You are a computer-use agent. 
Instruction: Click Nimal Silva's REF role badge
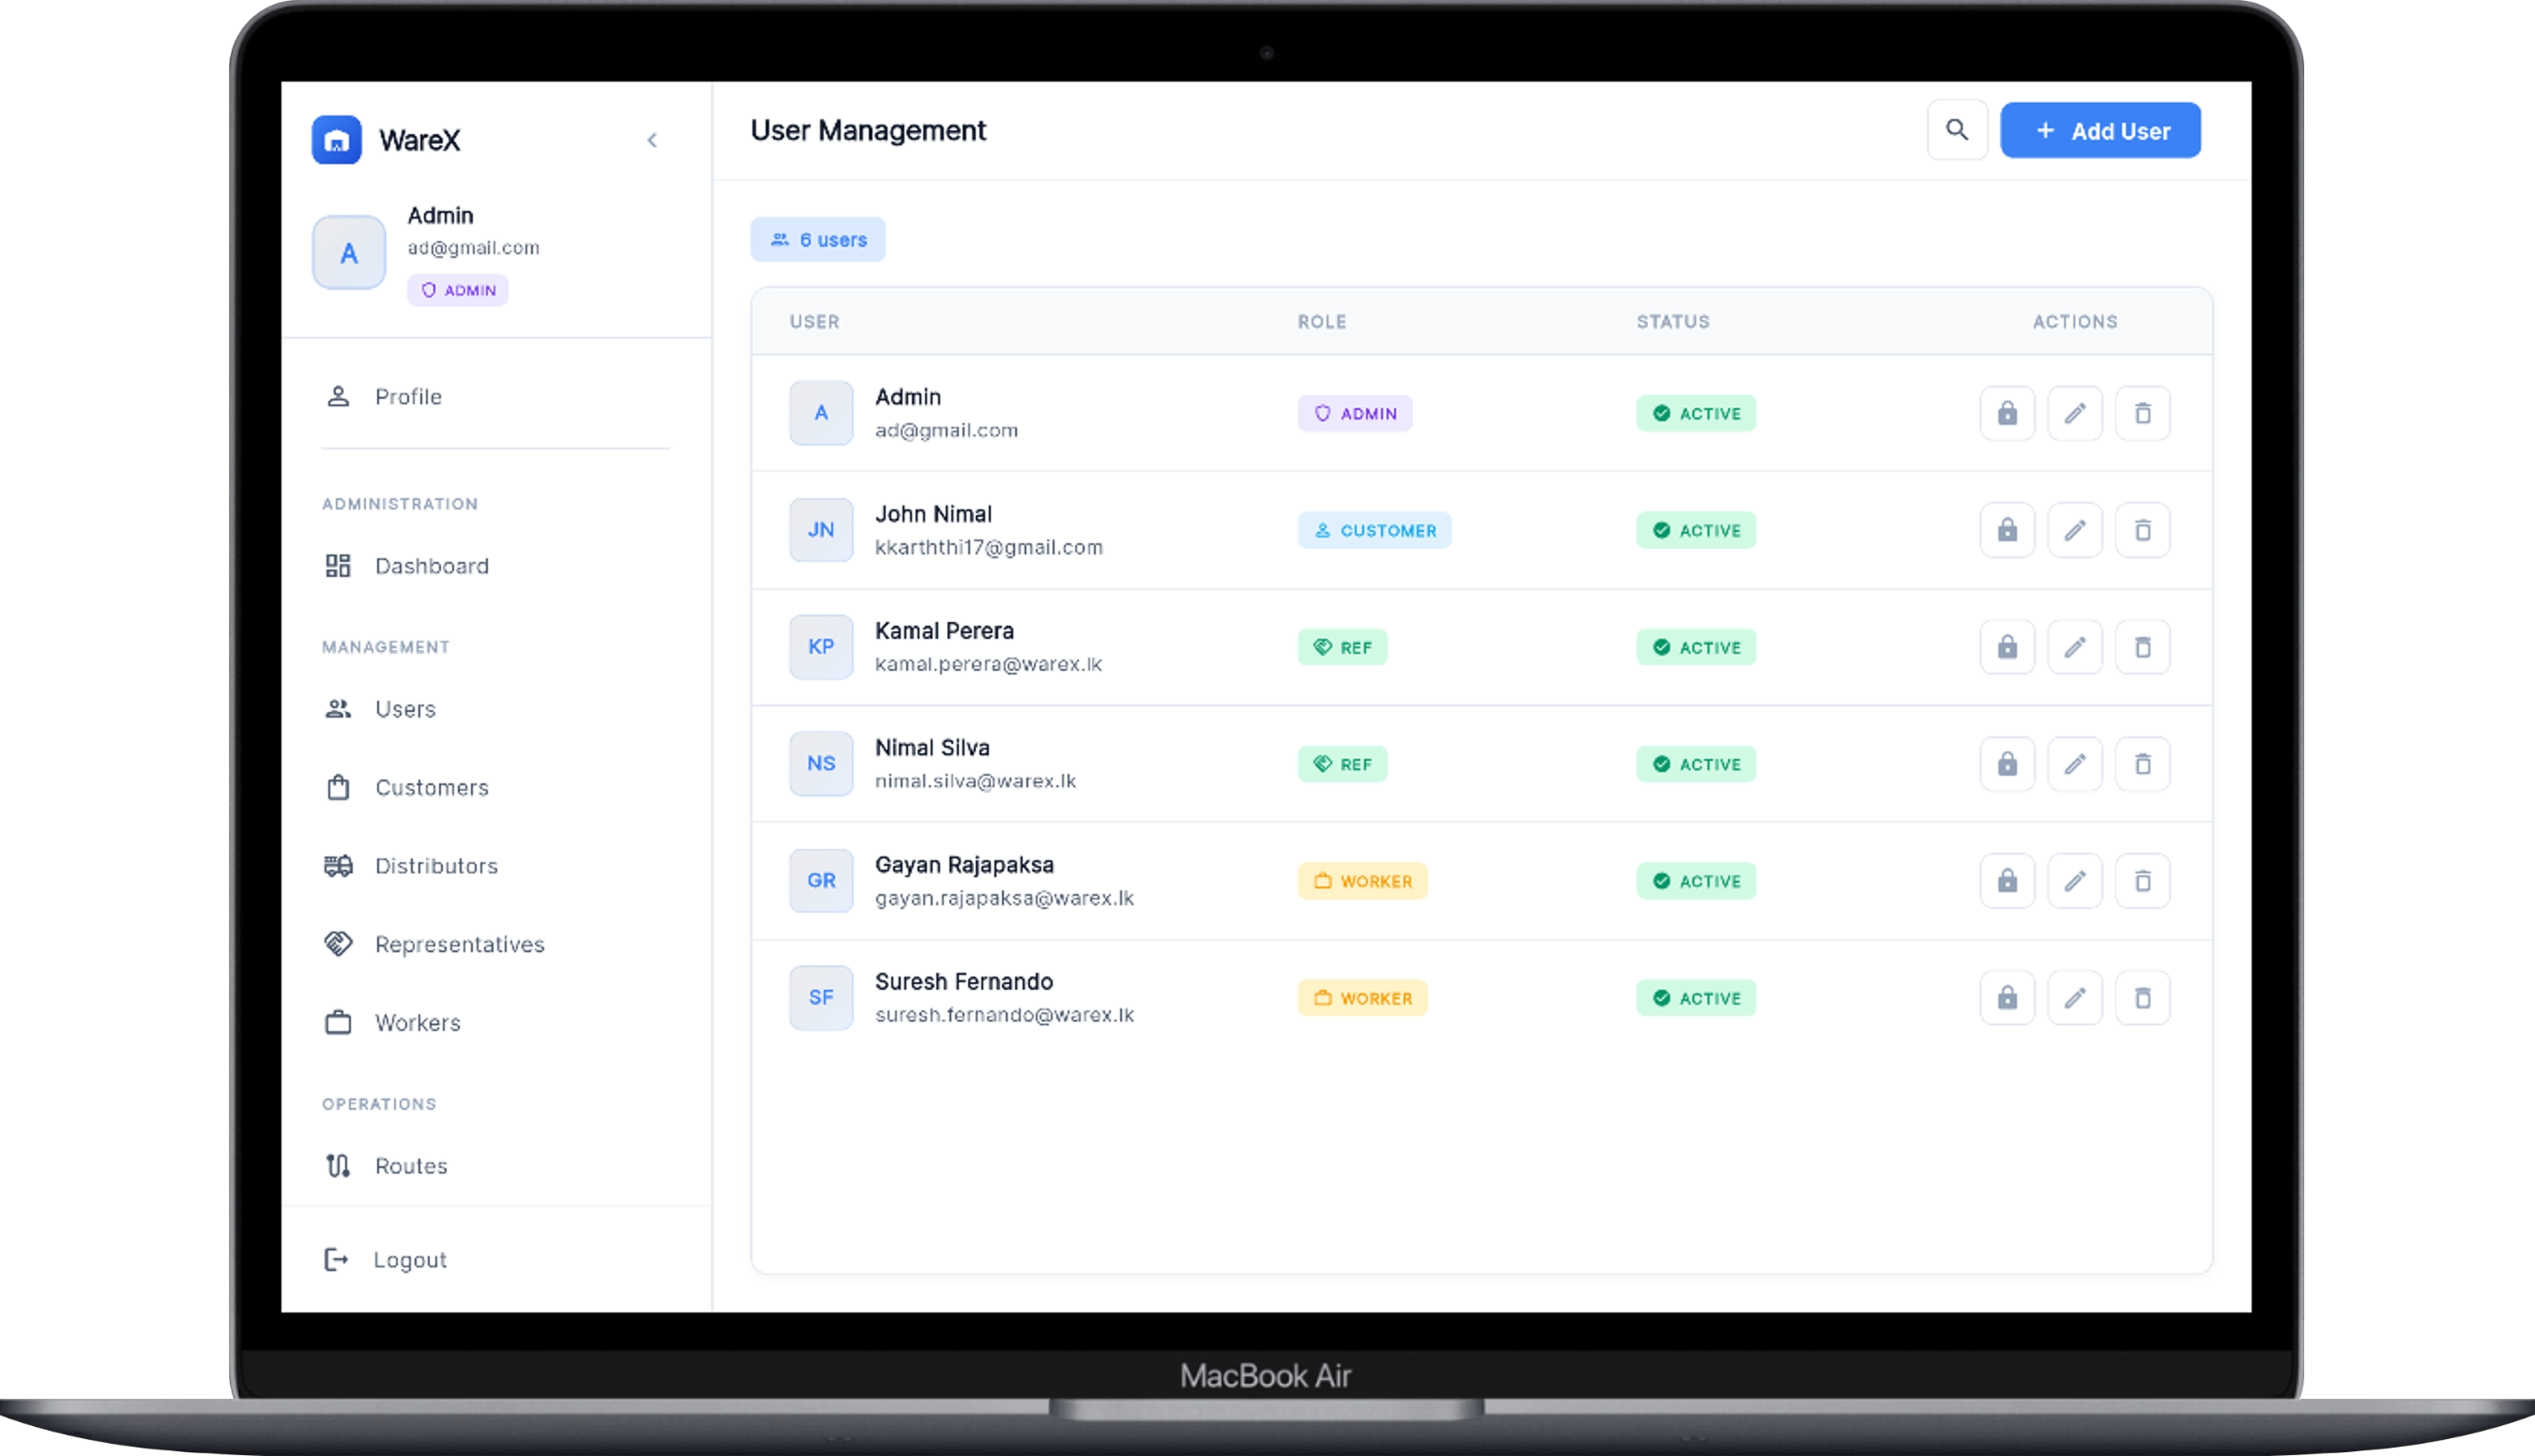[1342, 765]
